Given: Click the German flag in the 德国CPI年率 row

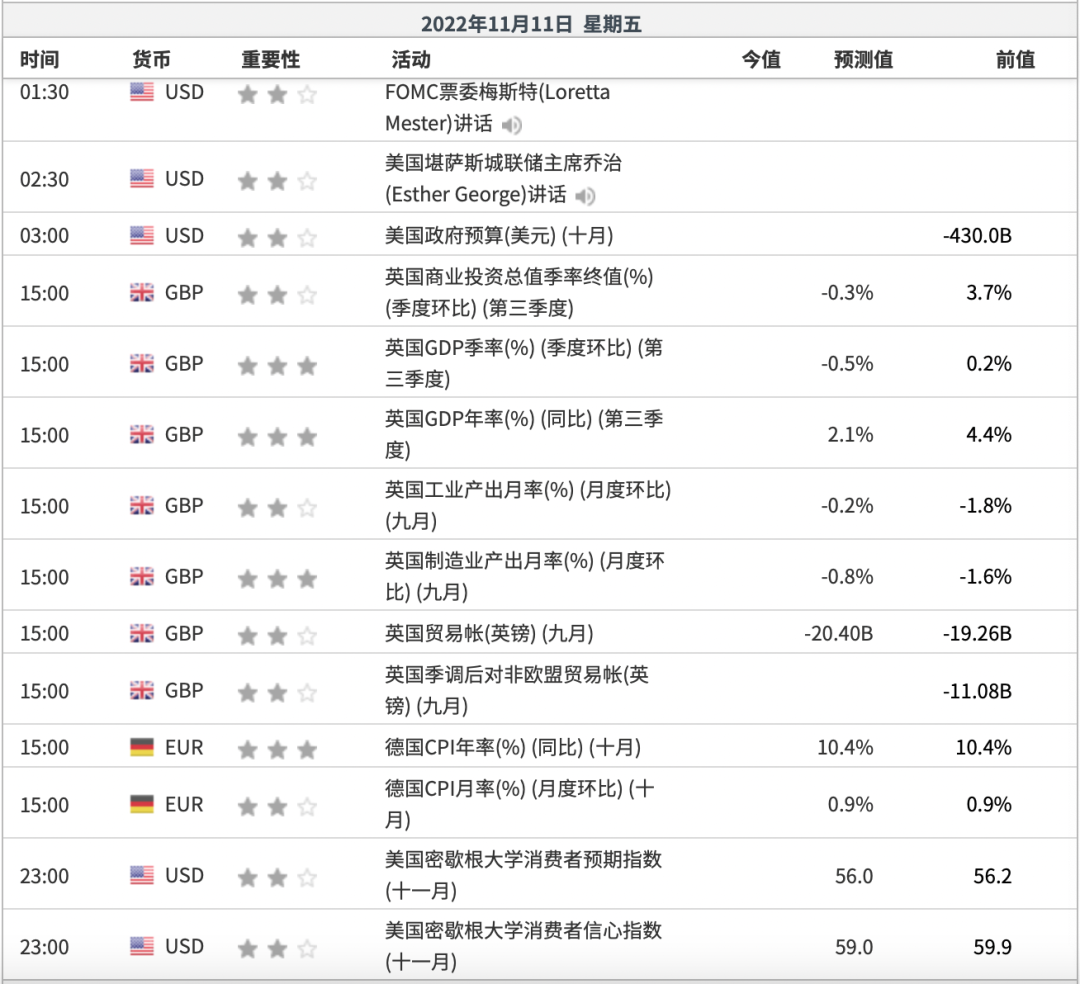Looking at the screenshot, I should tap(142, 747).
